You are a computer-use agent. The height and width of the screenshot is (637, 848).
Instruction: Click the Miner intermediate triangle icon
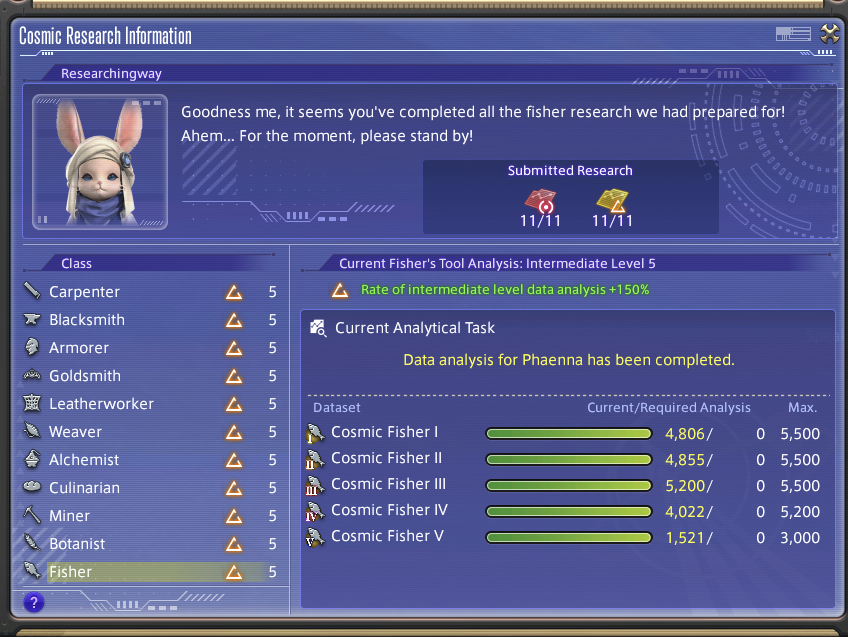(x=234, y=516)
